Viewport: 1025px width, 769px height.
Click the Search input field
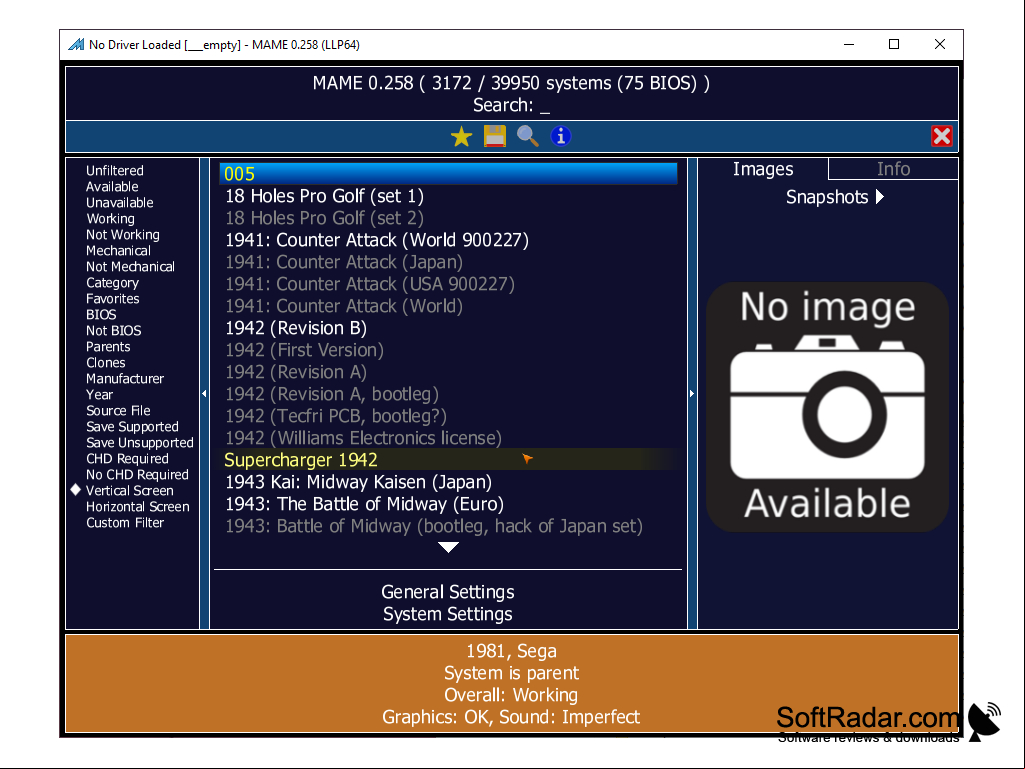pyautogui.click(x=511, y=105)
